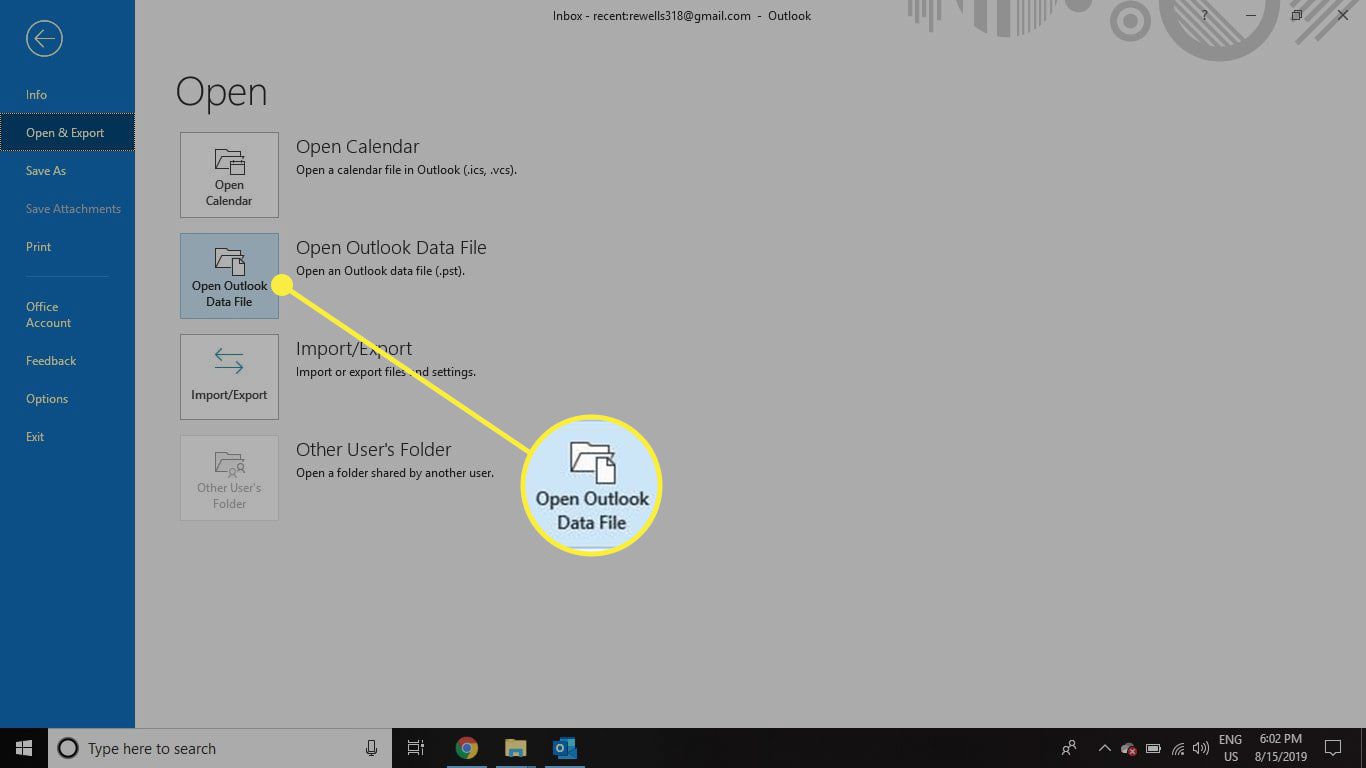Open the Windows Start menu

point(24,748)
